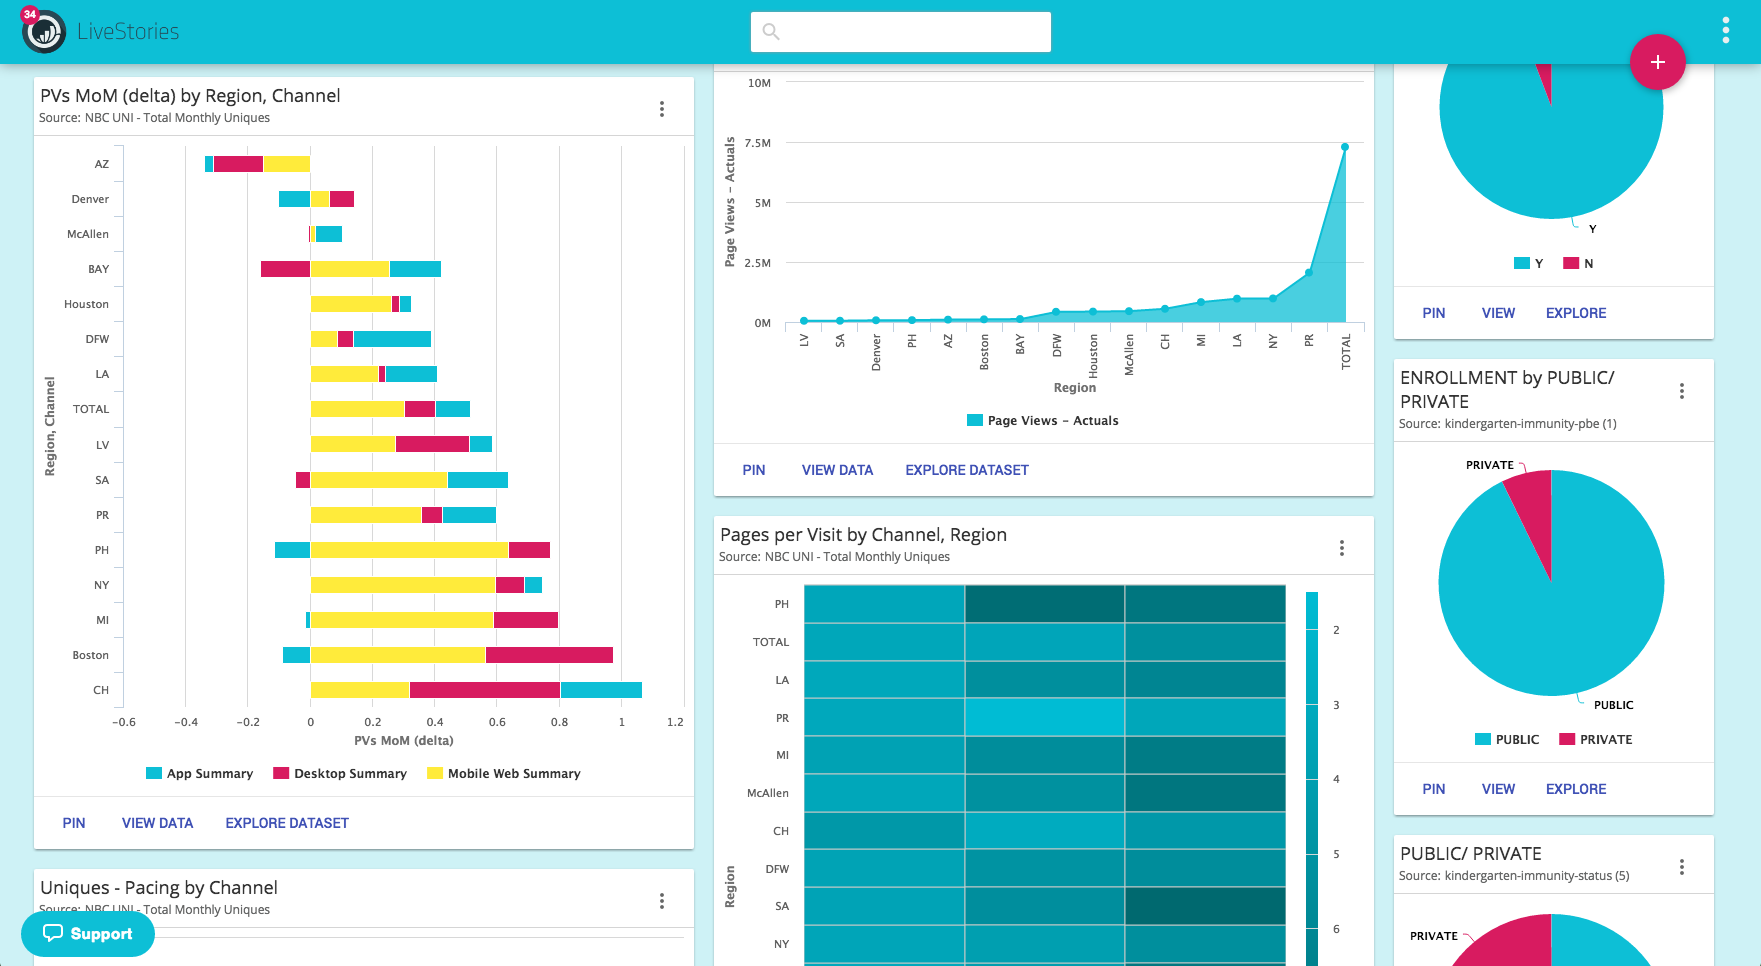Open options menu for PUBLIC/ PRIVATE card

(1682, 867)
